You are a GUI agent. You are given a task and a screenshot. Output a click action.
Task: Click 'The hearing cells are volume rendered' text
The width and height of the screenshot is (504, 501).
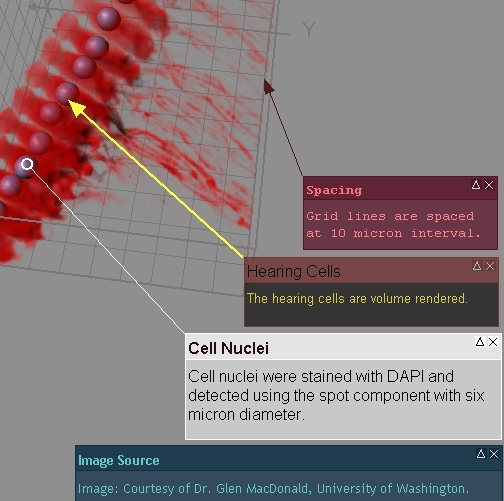pyautogui.click(x=357, y=298)
